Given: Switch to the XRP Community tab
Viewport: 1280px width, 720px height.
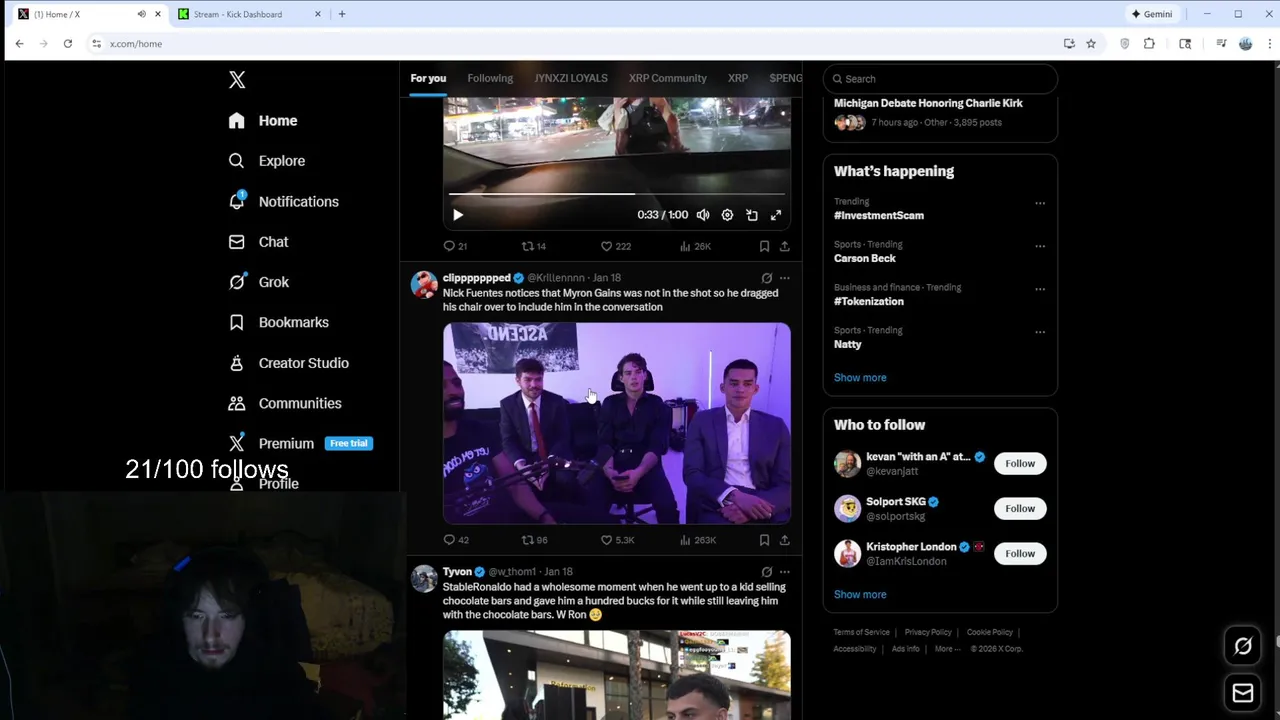Looking at the screenshot, I should click(x=667, y=78).
